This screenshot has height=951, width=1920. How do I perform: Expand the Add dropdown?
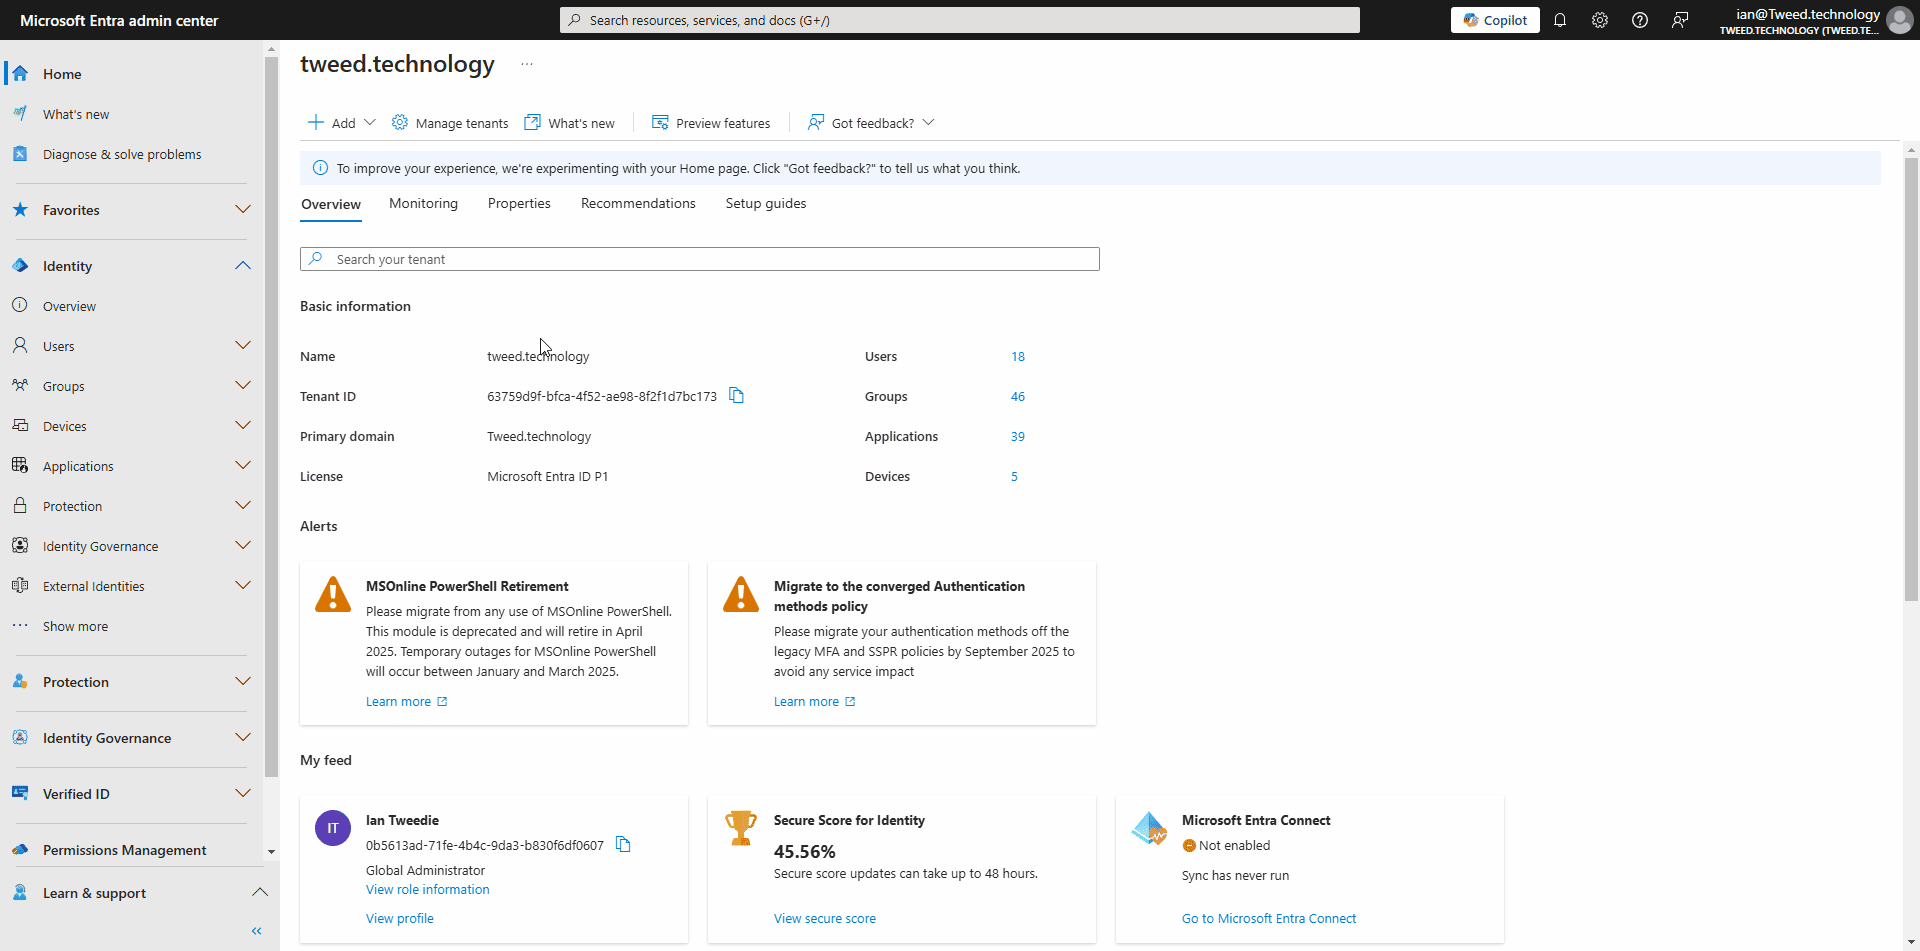coord(370,122)
